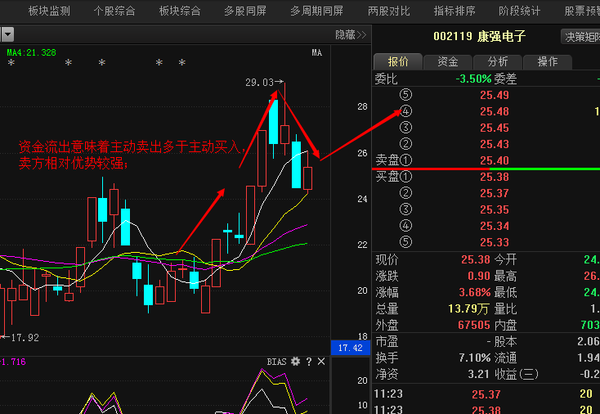
Task: Switch to 分析 tab
Action: (498, 62)
